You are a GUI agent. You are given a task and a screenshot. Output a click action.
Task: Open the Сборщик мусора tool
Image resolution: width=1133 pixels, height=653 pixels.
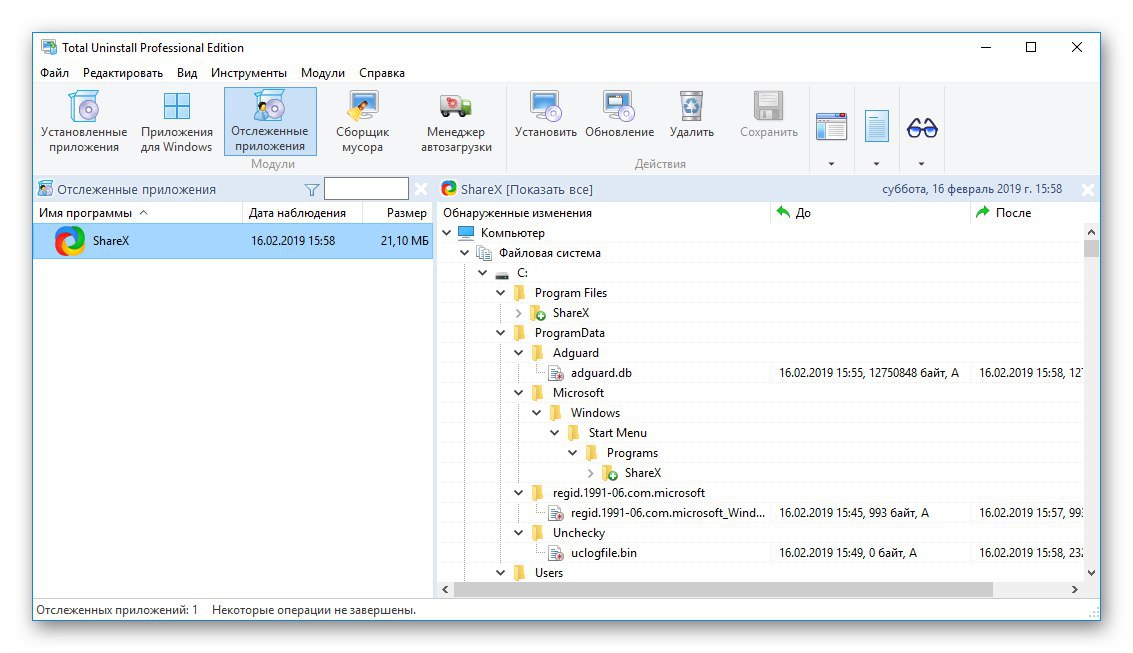(x=362, y=121)
